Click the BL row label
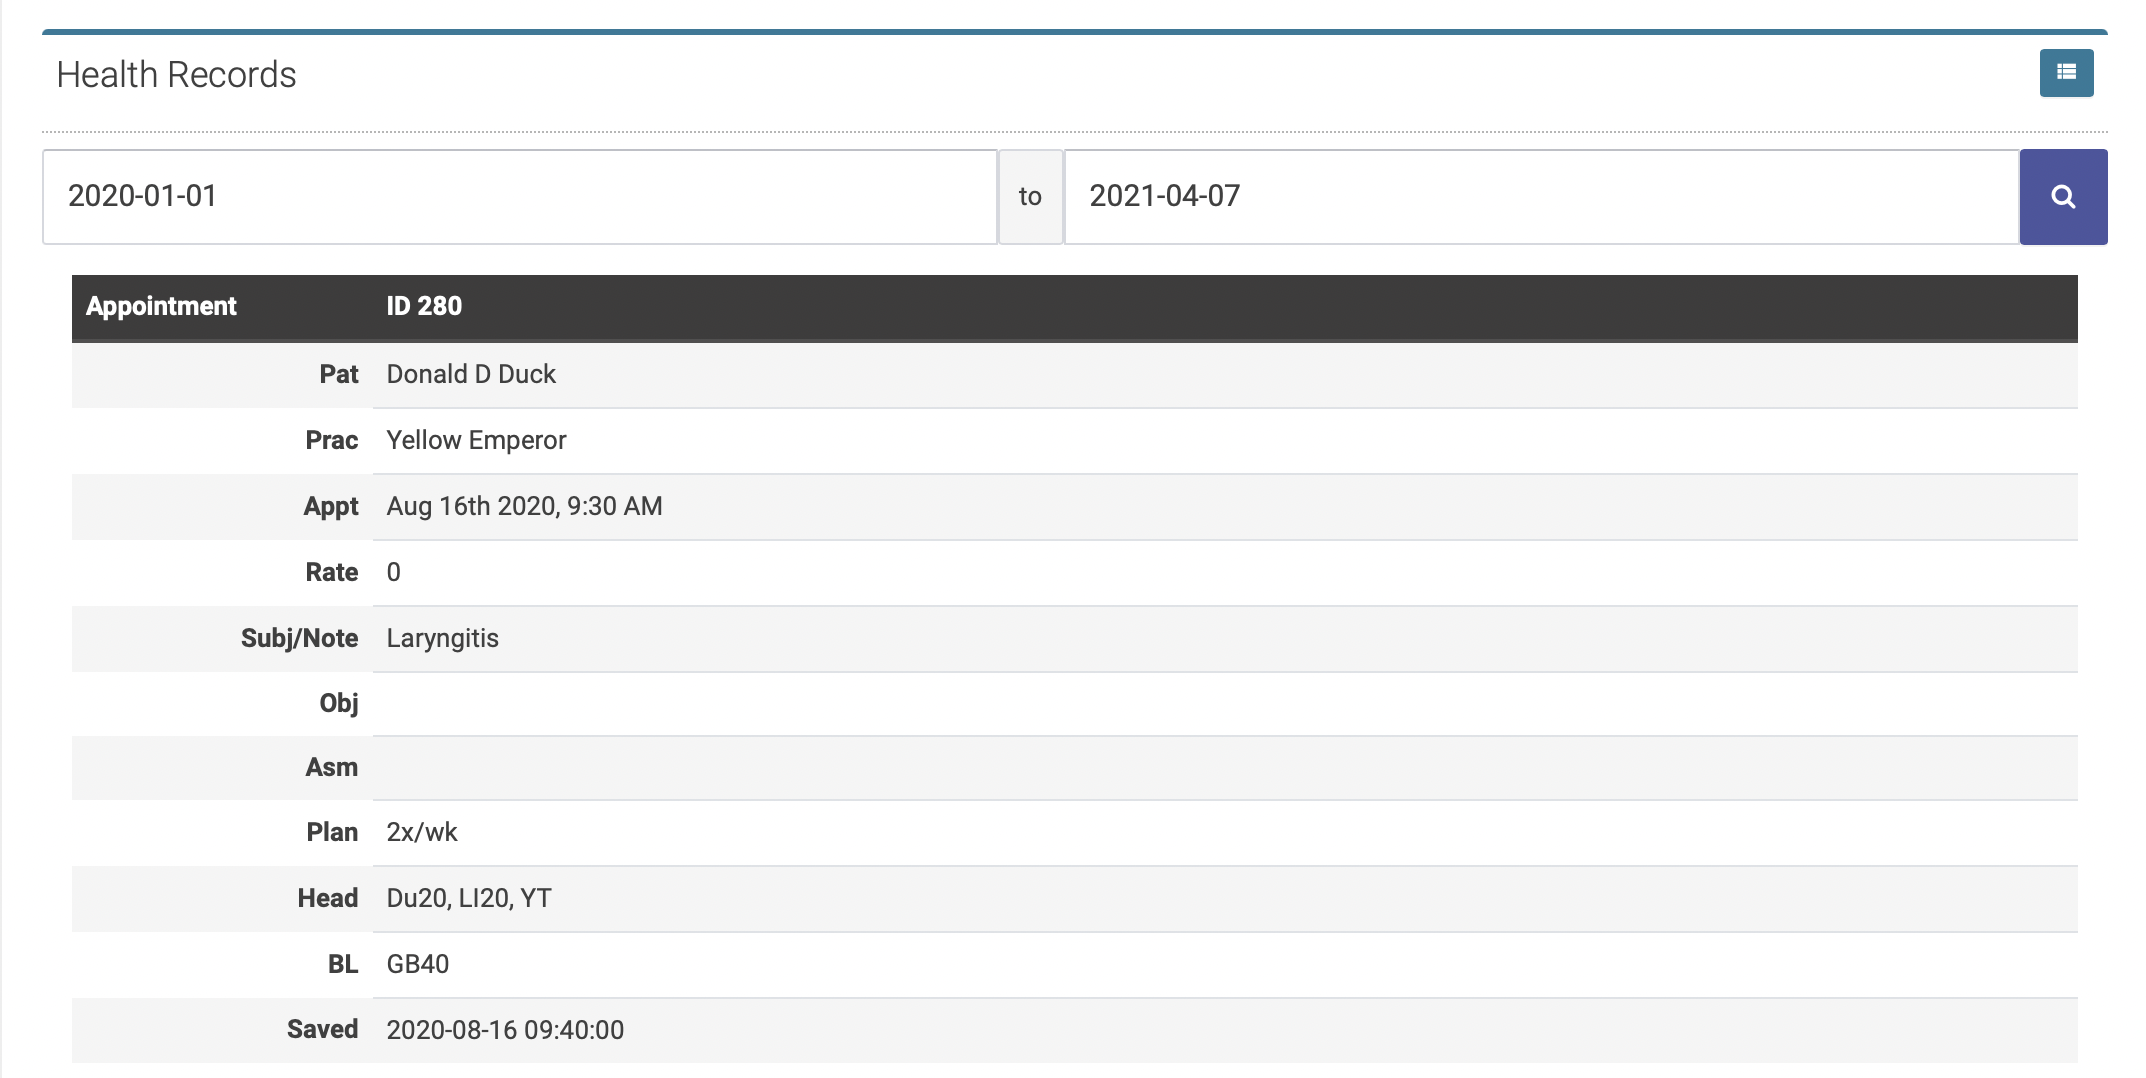The image size is (2146, 1078). pyautogui.click(x=343, y=964)
